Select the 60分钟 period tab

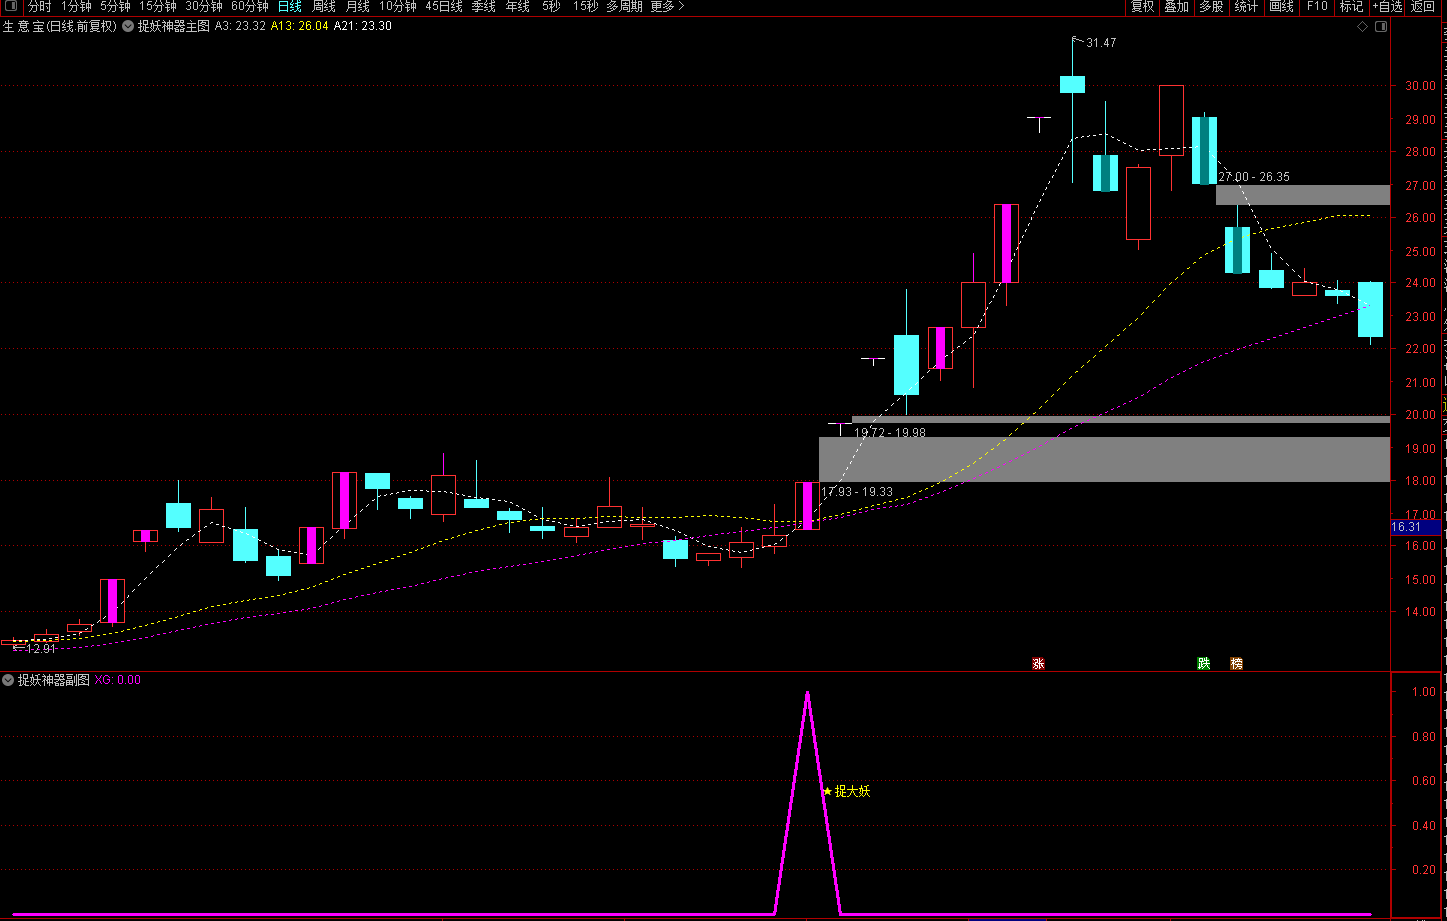click(x=249, y=7)
